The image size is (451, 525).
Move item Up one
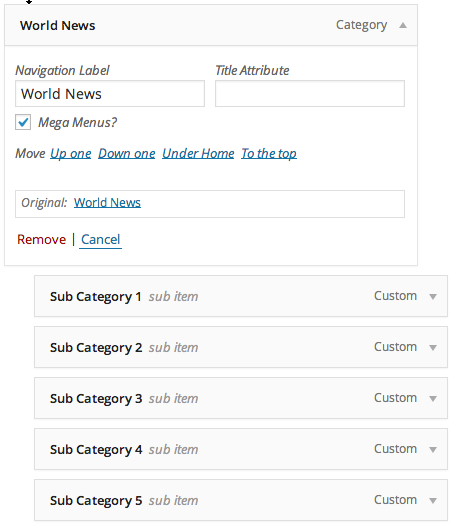tap(71, 153)
